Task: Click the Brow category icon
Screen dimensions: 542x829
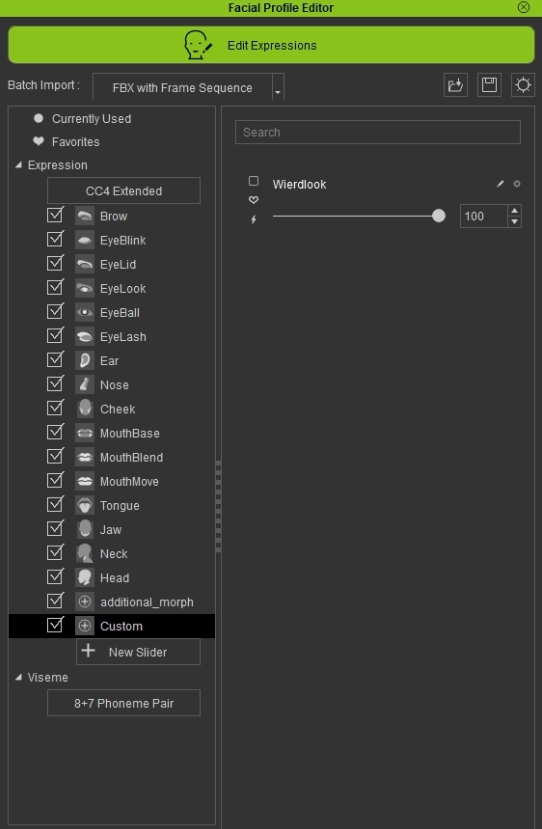Action: [85, 216]
